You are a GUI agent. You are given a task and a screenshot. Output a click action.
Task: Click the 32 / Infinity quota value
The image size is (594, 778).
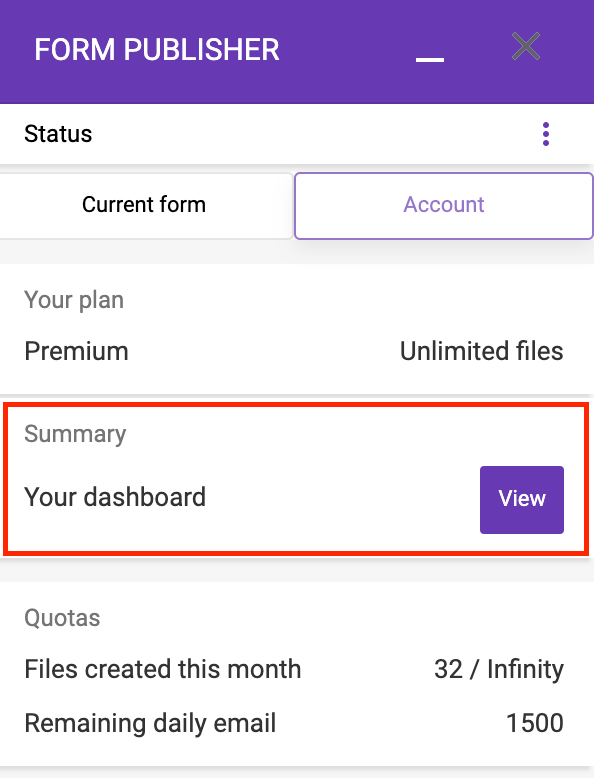(499, 669)
